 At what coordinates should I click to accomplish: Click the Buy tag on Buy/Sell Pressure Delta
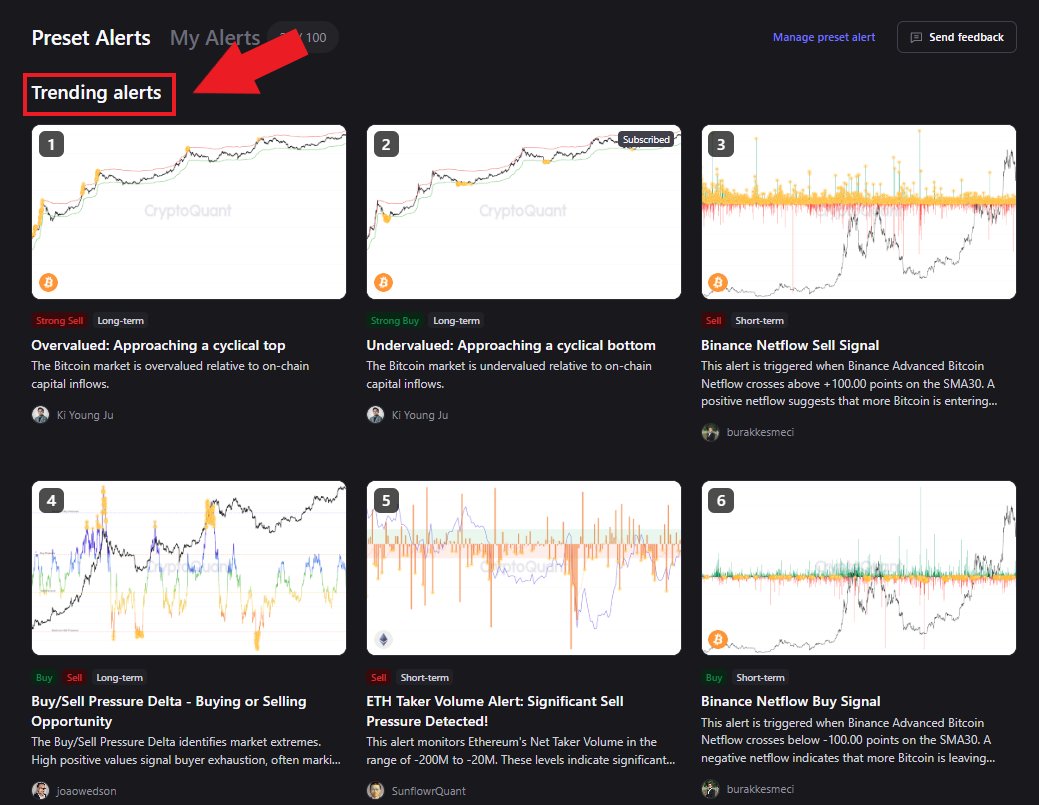click(x=44, y=678)
